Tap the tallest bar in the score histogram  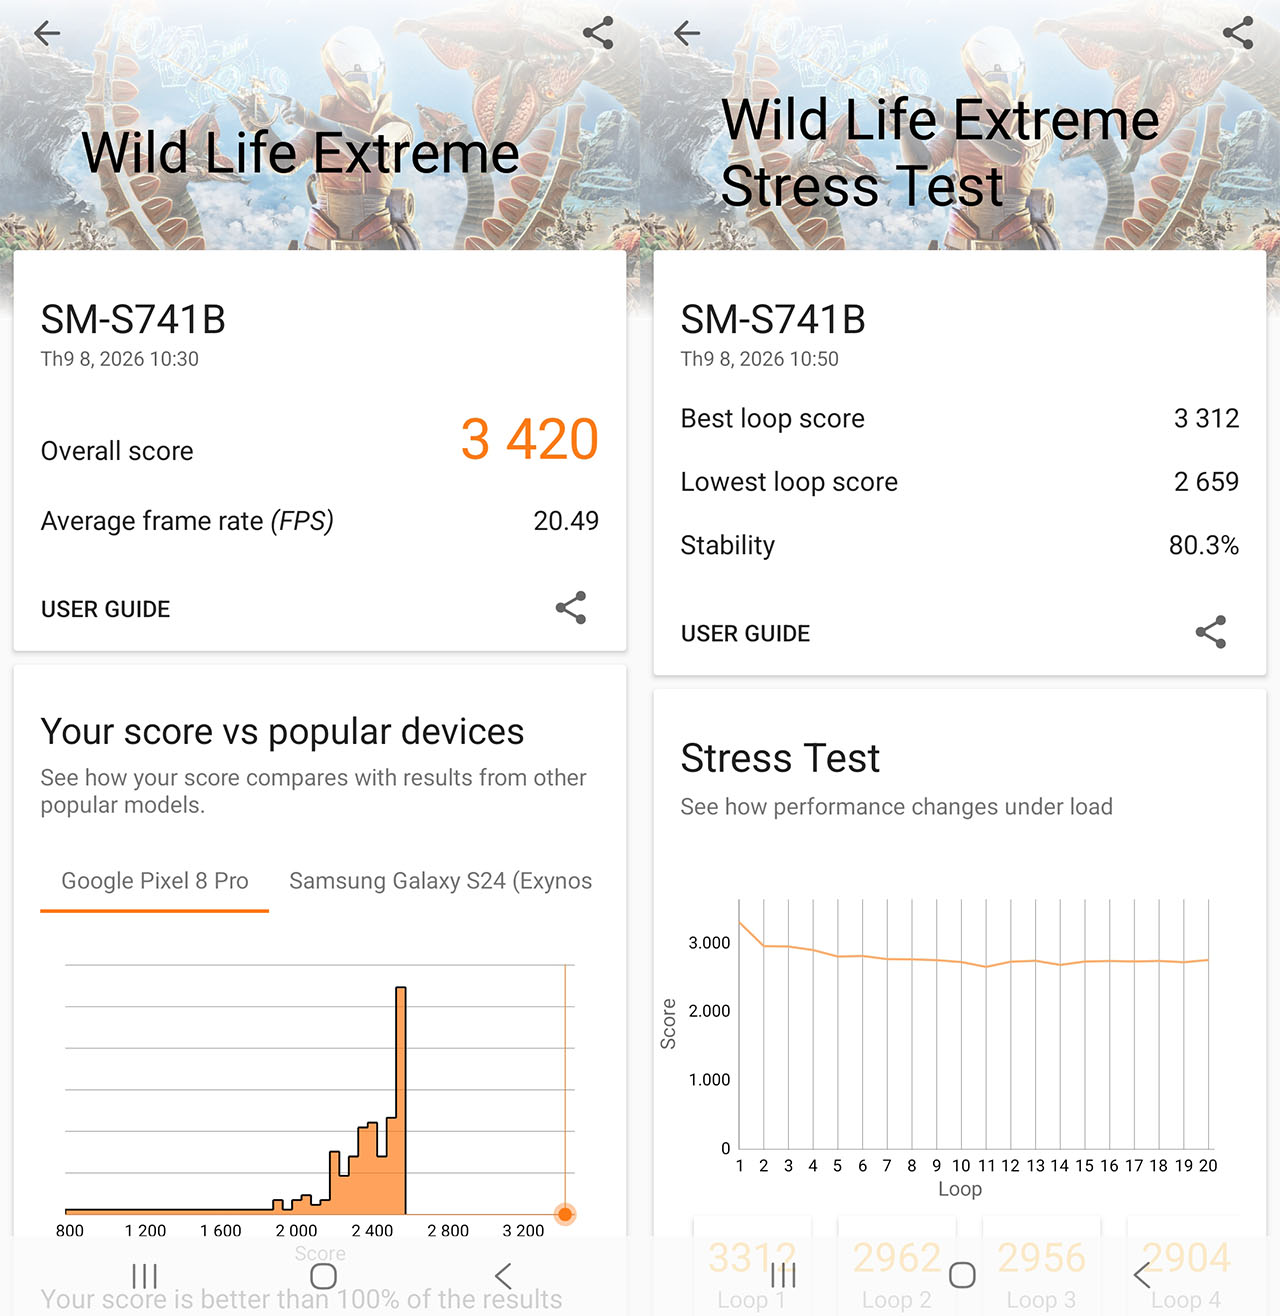click(401, 1100)
